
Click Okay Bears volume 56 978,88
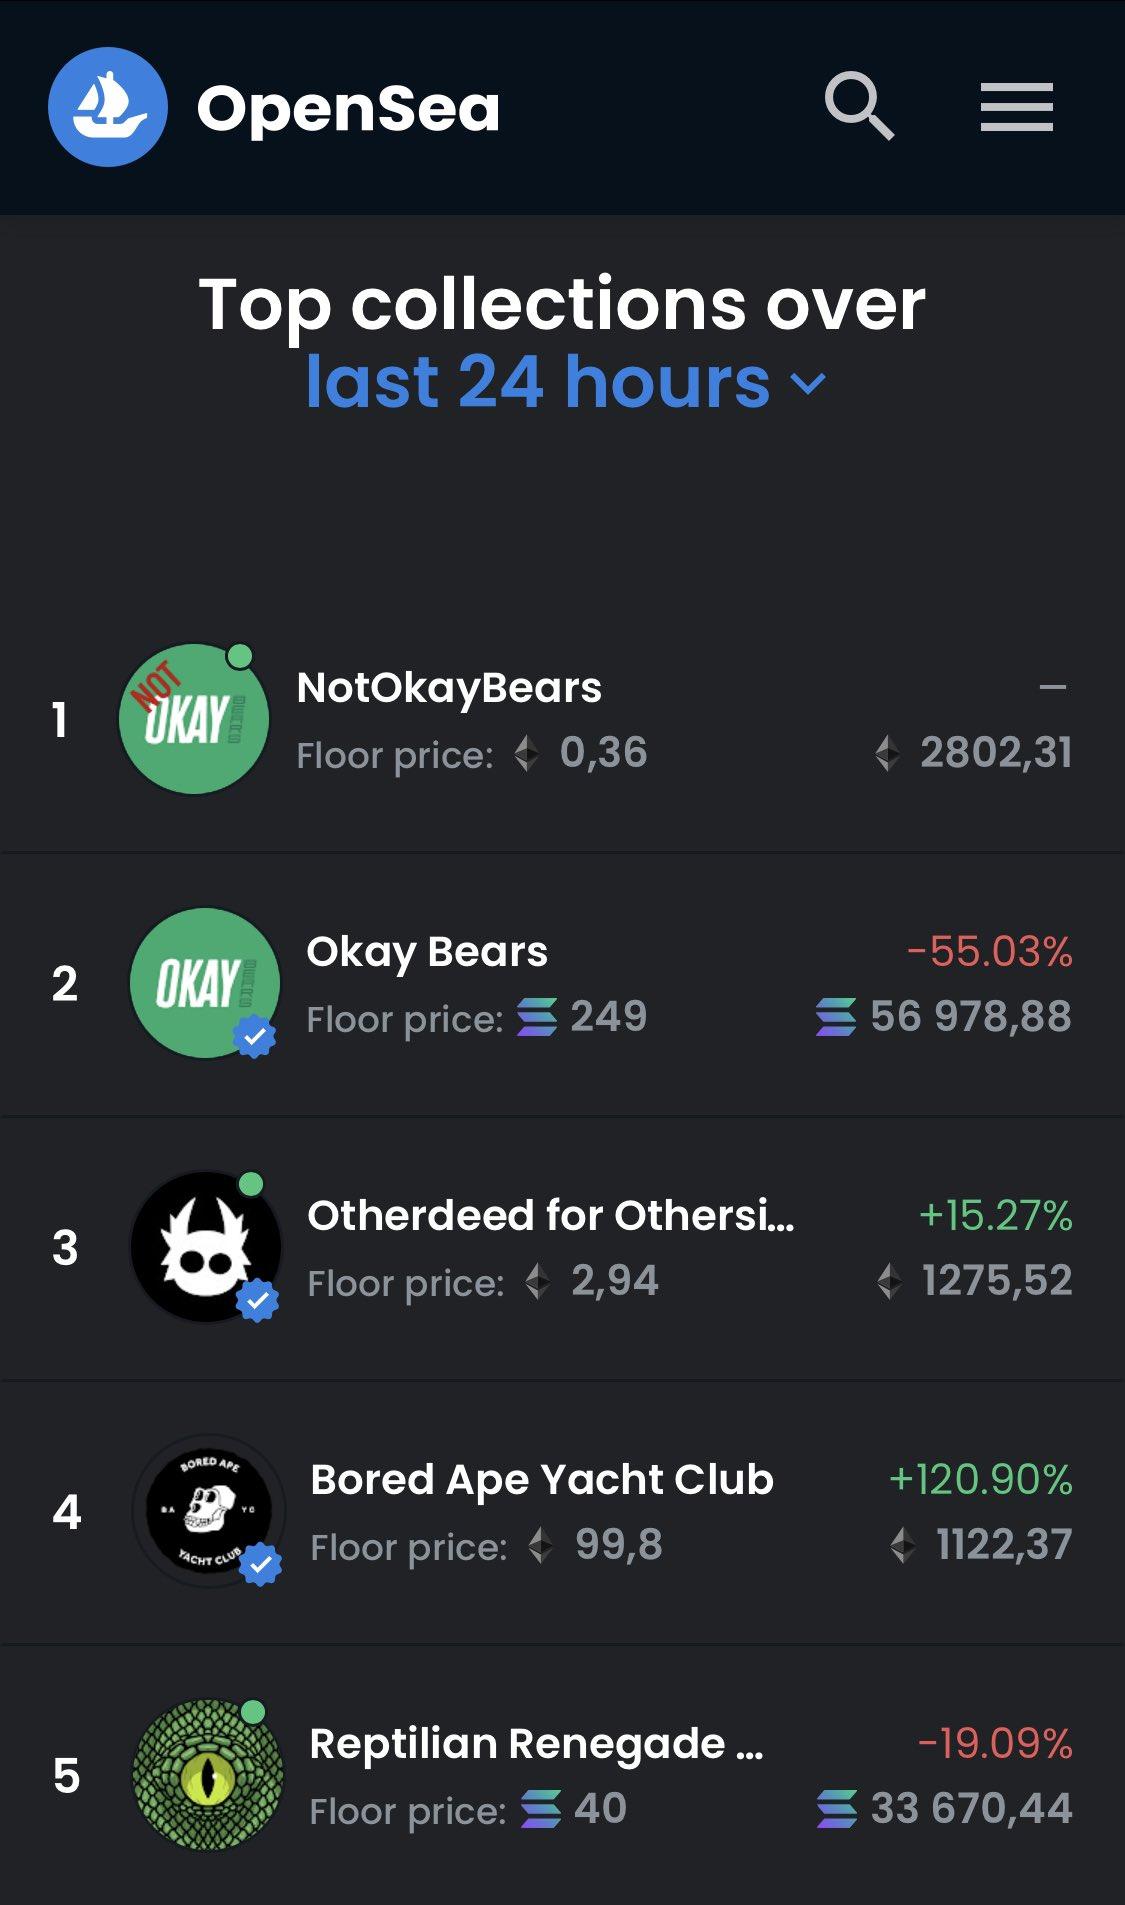coord(969,1017)
